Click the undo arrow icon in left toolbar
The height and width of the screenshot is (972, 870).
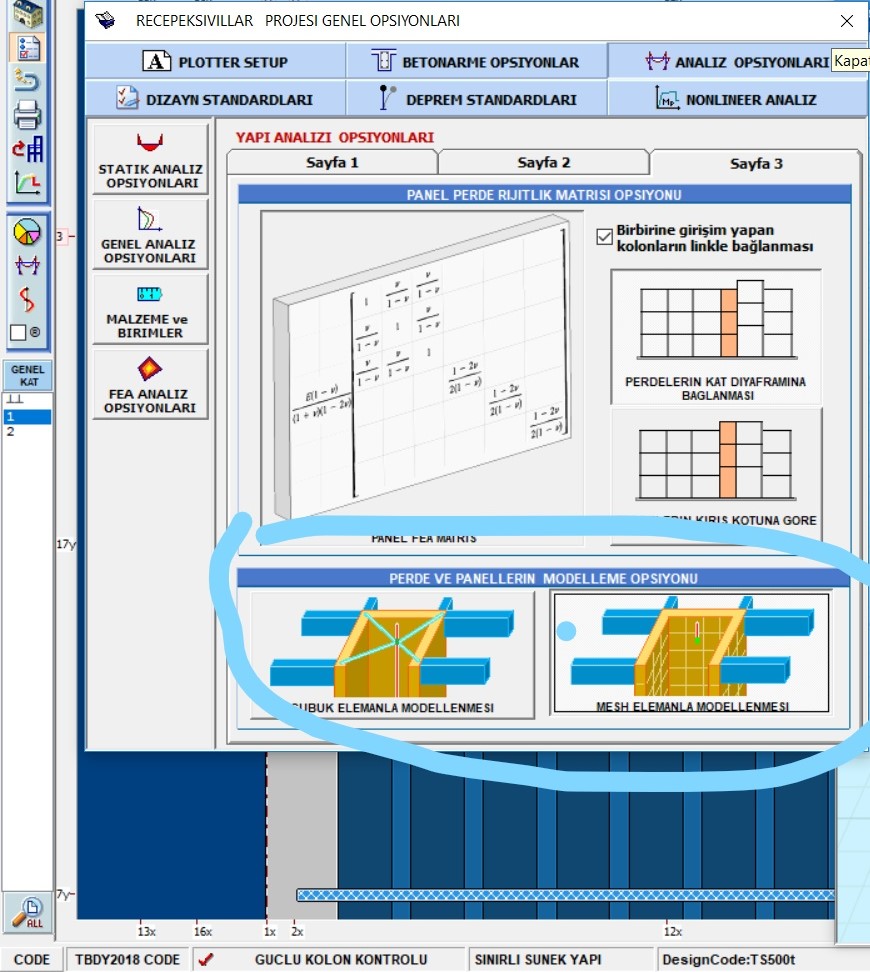27,81
